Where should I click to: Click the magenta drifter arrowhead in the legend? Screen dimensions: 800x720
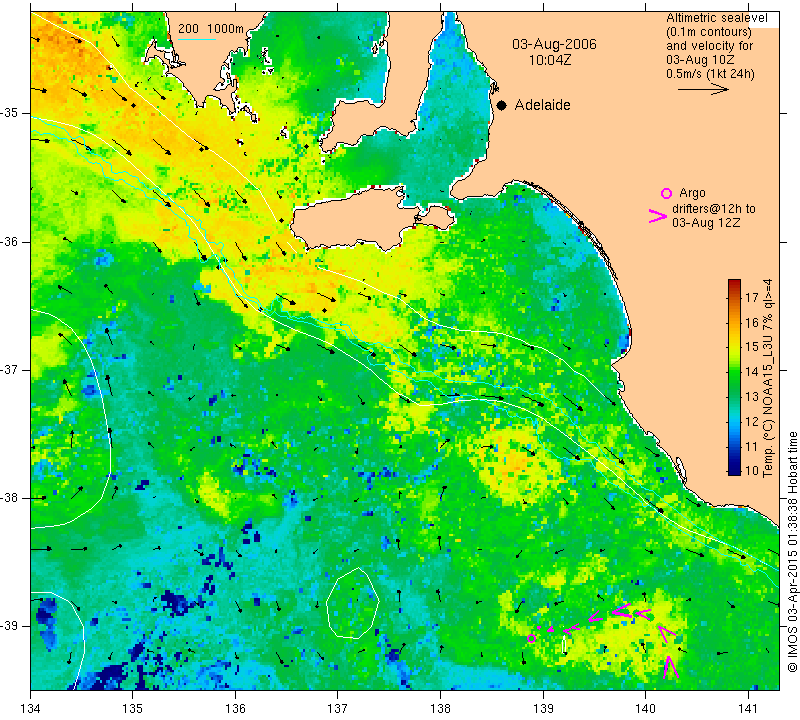click(x=658, y=216)
